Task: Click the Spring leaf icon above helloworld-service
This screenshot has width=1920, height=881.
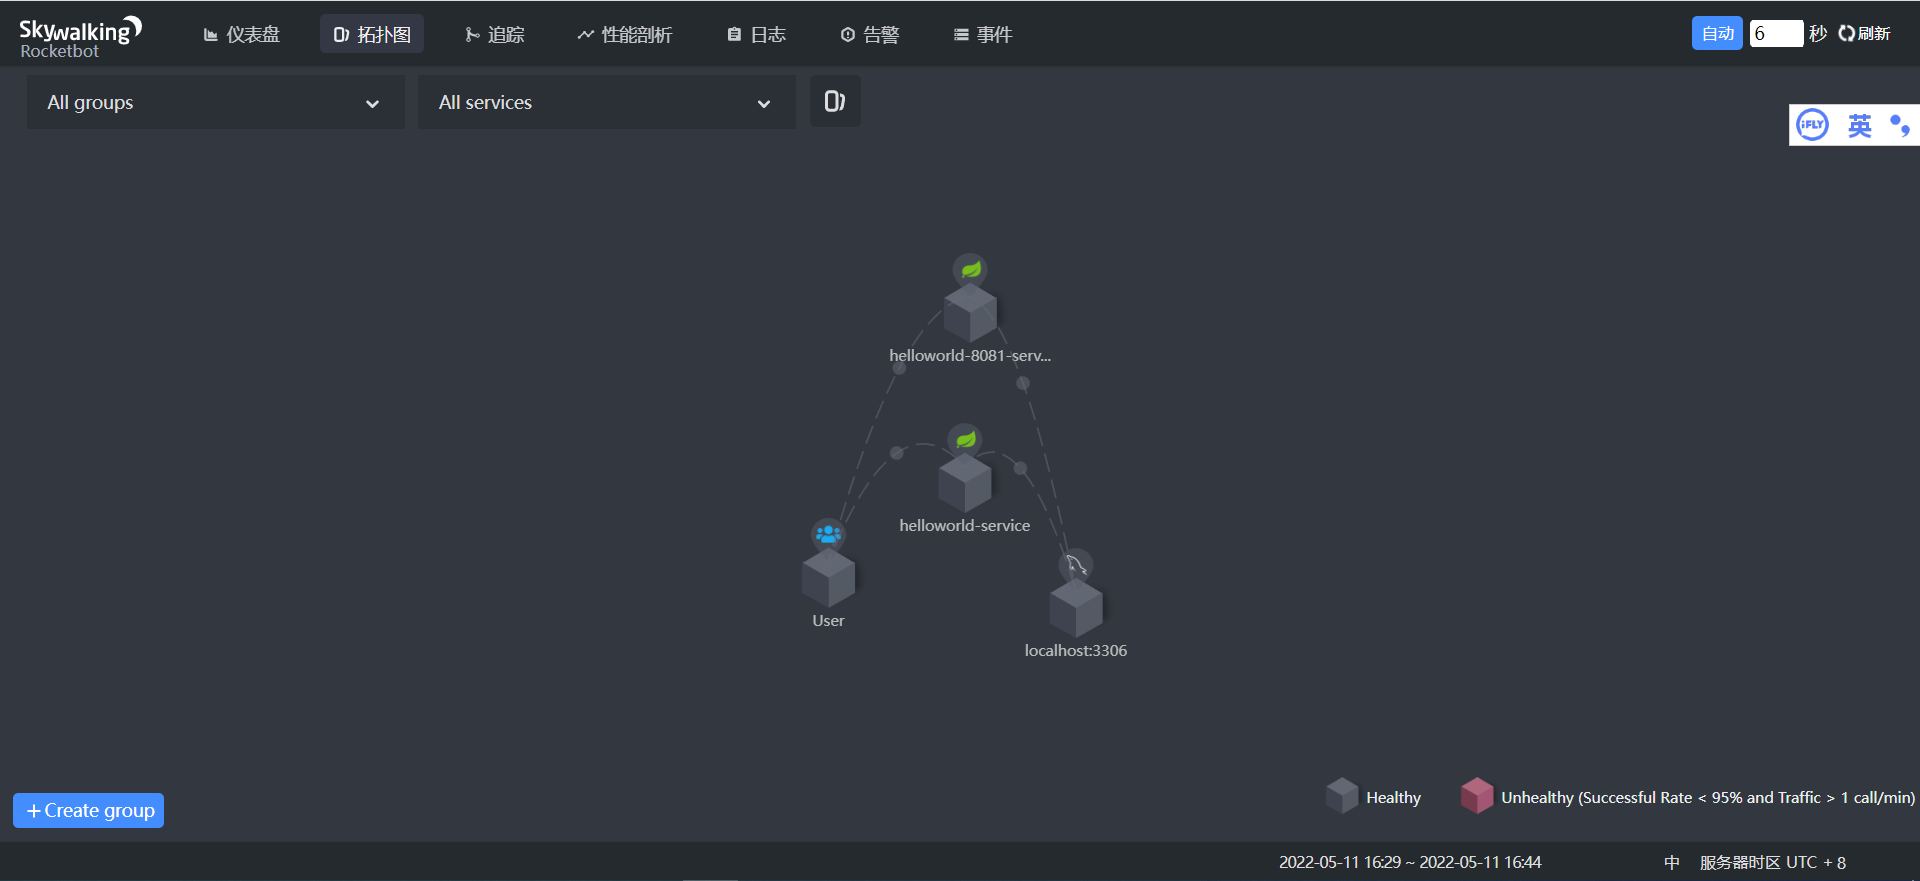Action: point(964,440)
